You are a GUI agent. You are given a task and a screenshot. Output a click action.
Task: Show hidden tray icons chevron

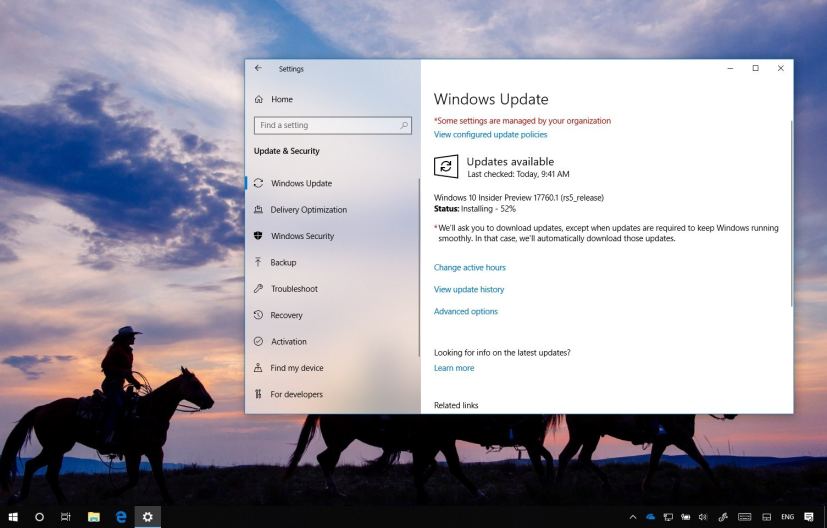[633, 517]
